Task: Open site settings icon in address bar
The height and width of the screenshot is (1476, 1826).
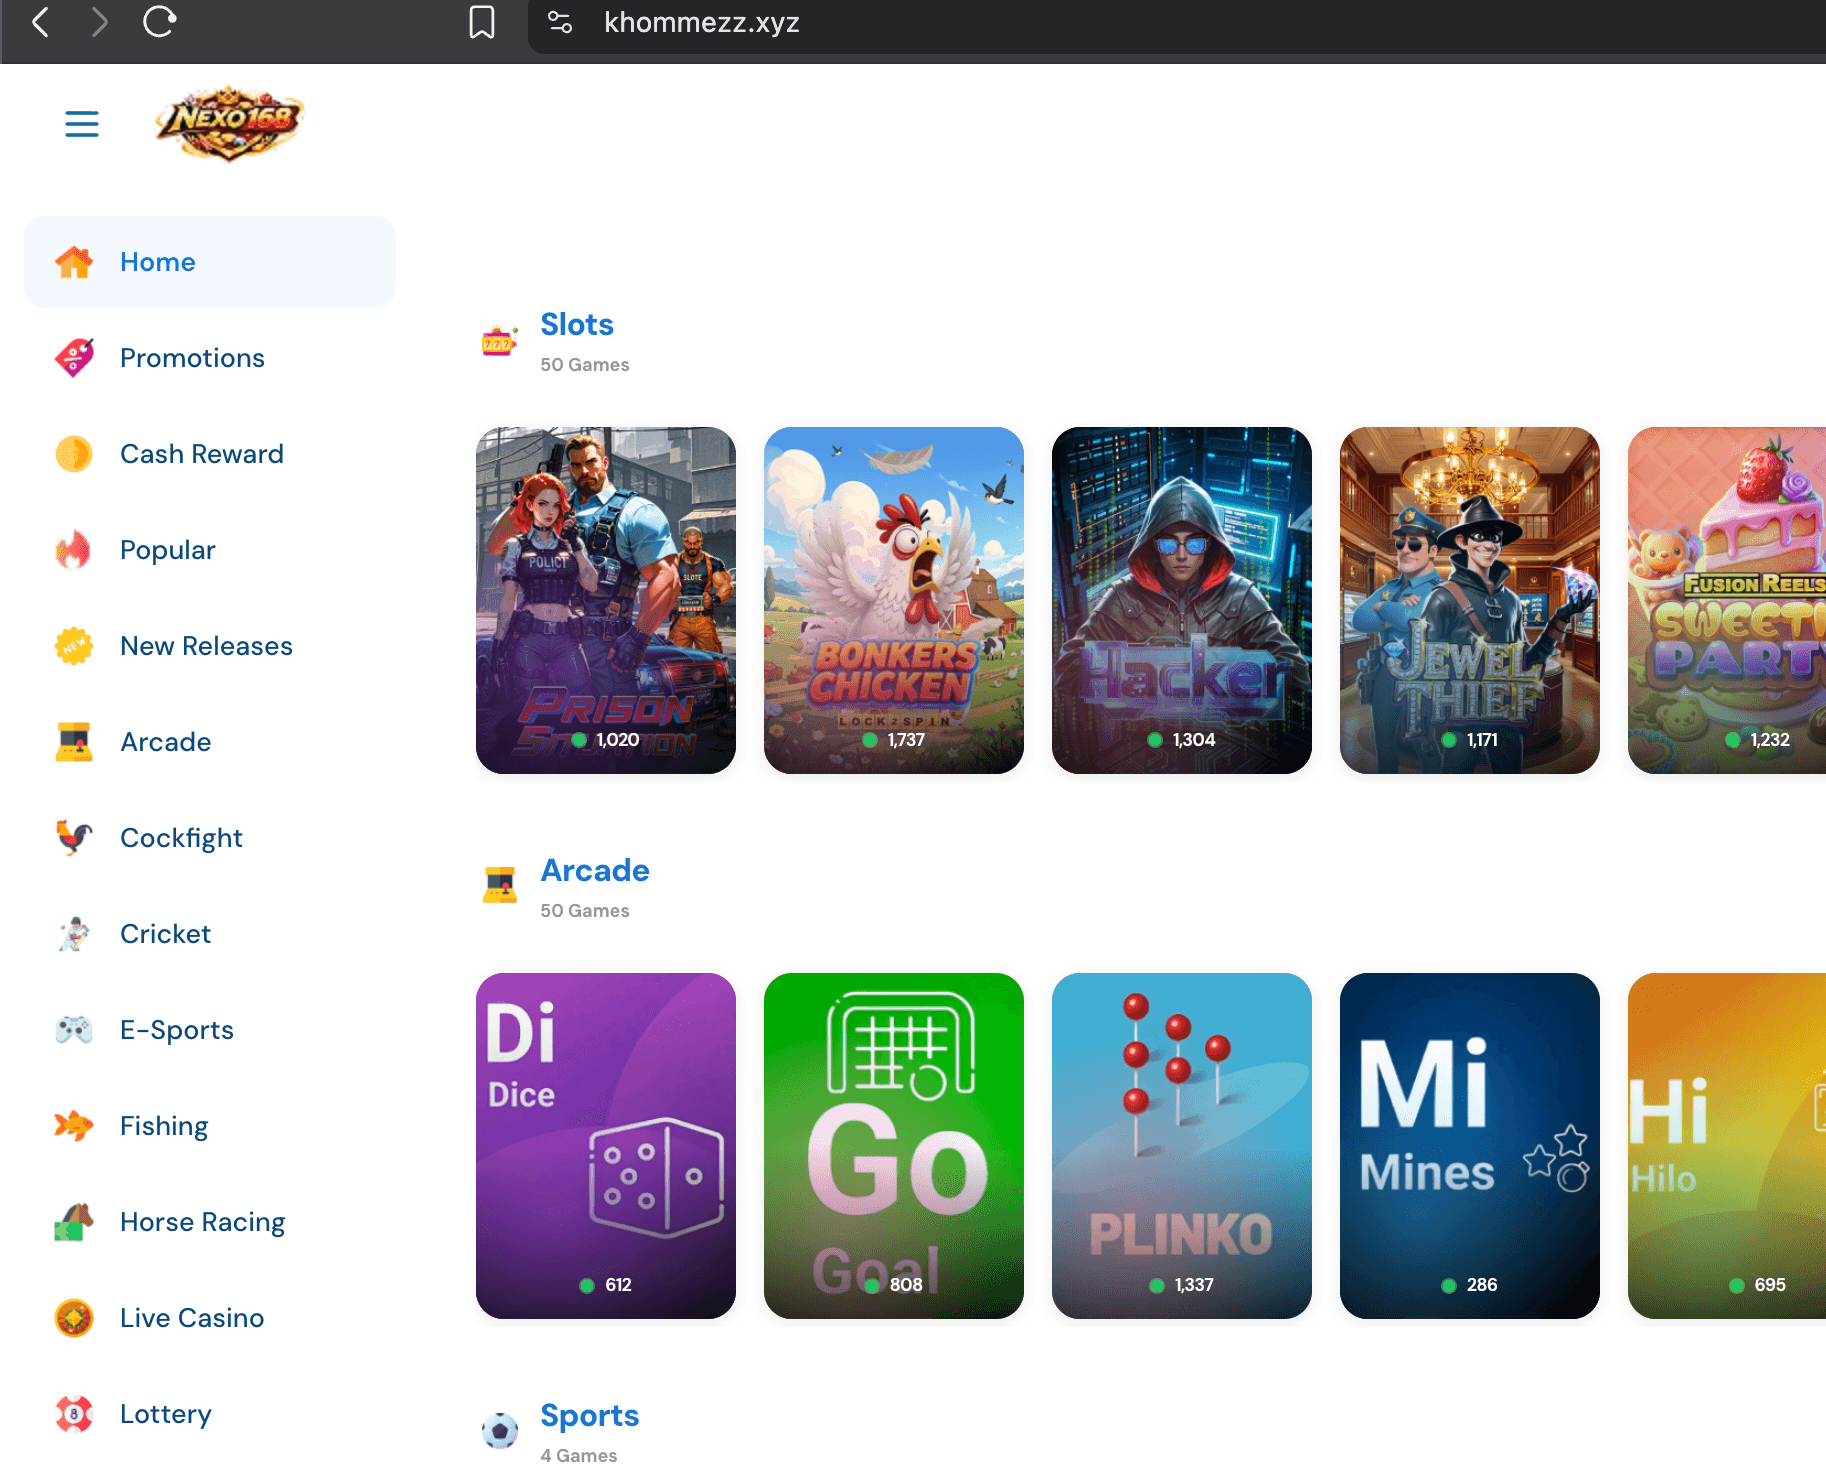Action: [560, 22]
